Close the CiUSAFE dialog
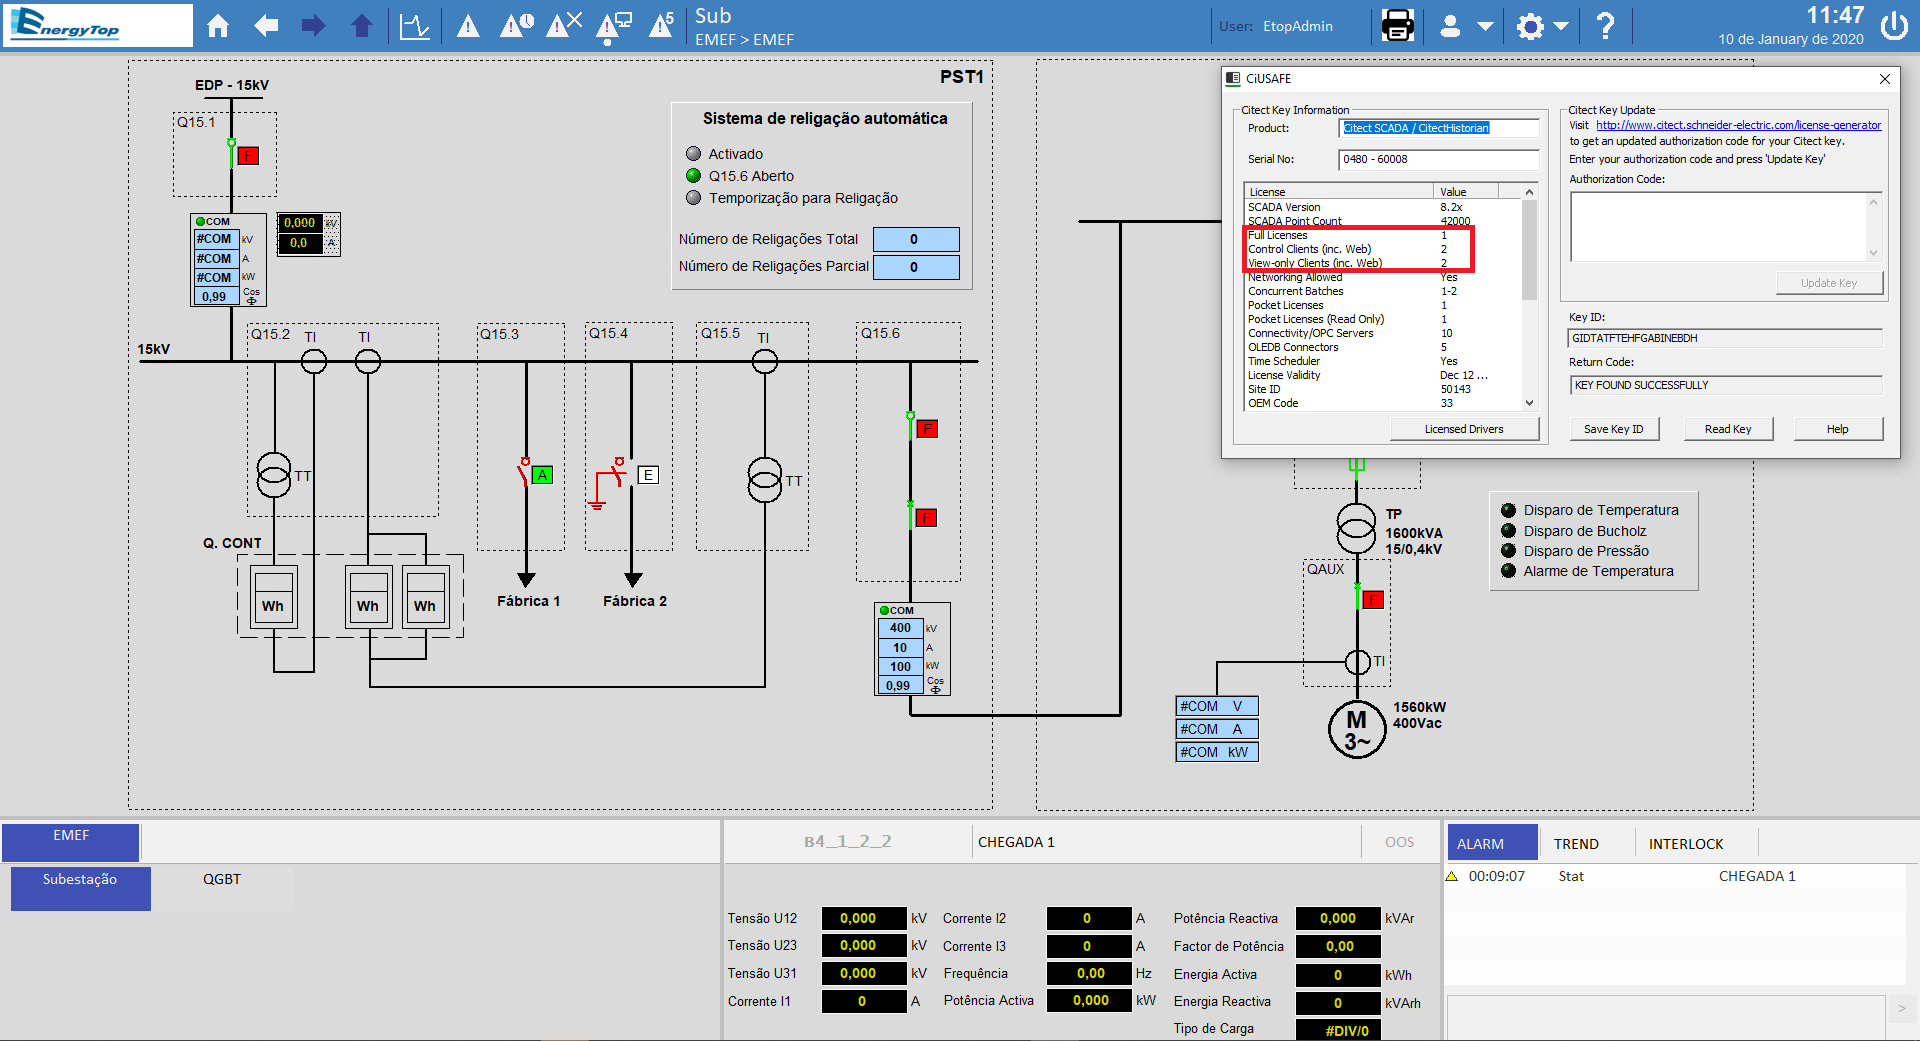1920x1041 pixels. (x=1884, y=79)
